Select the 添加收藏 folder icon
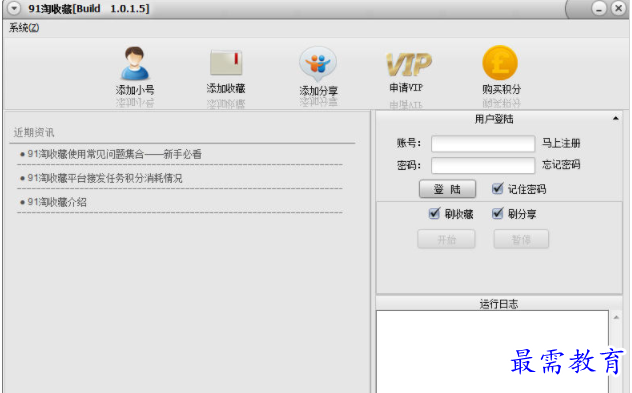This screenshot has width=632, height=393. pyautogui.click(x=226, y=63)
